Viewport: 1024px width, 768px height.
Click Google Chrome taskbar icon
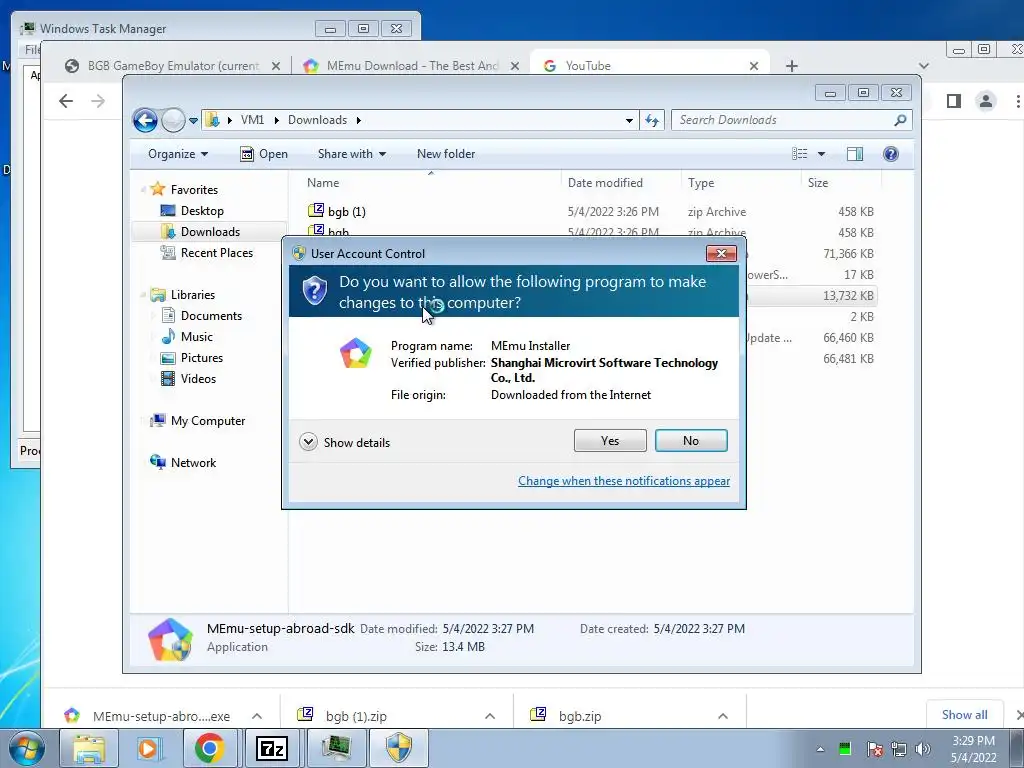(x=209, y=748)
